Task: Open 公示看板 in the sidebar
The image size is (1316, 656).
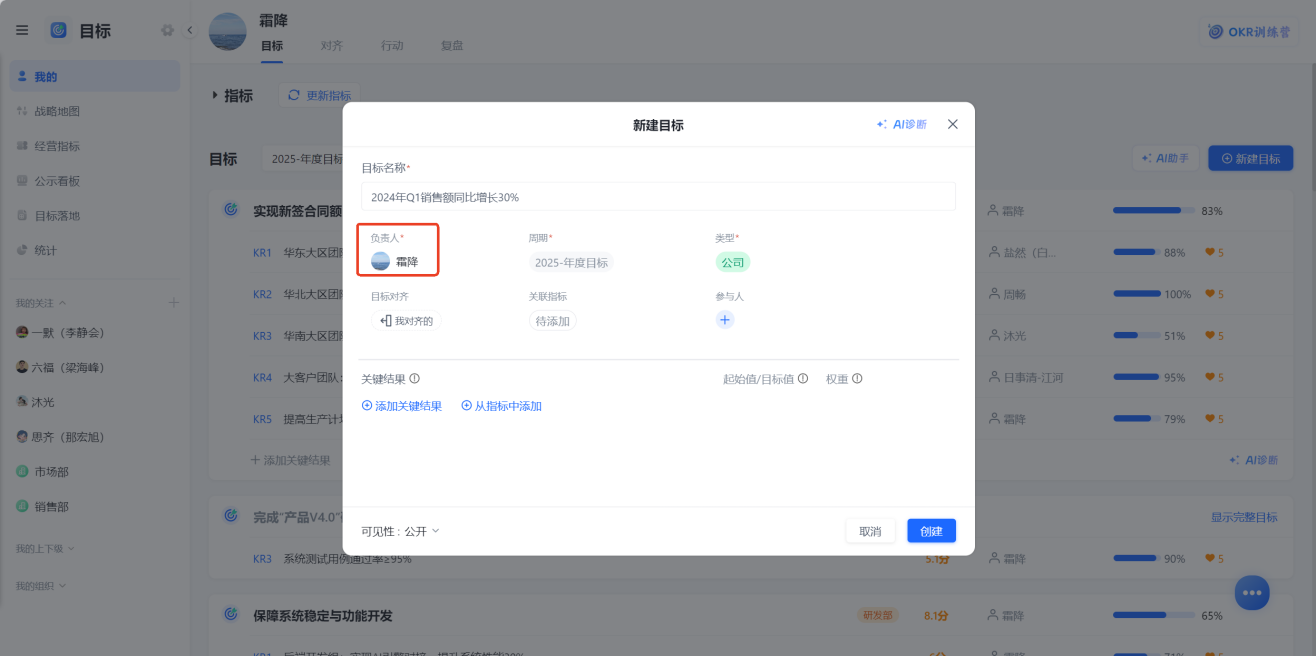Action: point(95,181)
